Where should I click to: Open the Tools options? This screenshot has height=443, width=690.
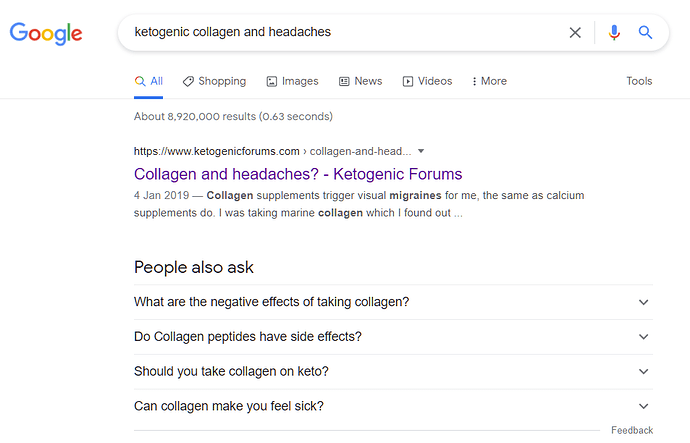point(639,81)
